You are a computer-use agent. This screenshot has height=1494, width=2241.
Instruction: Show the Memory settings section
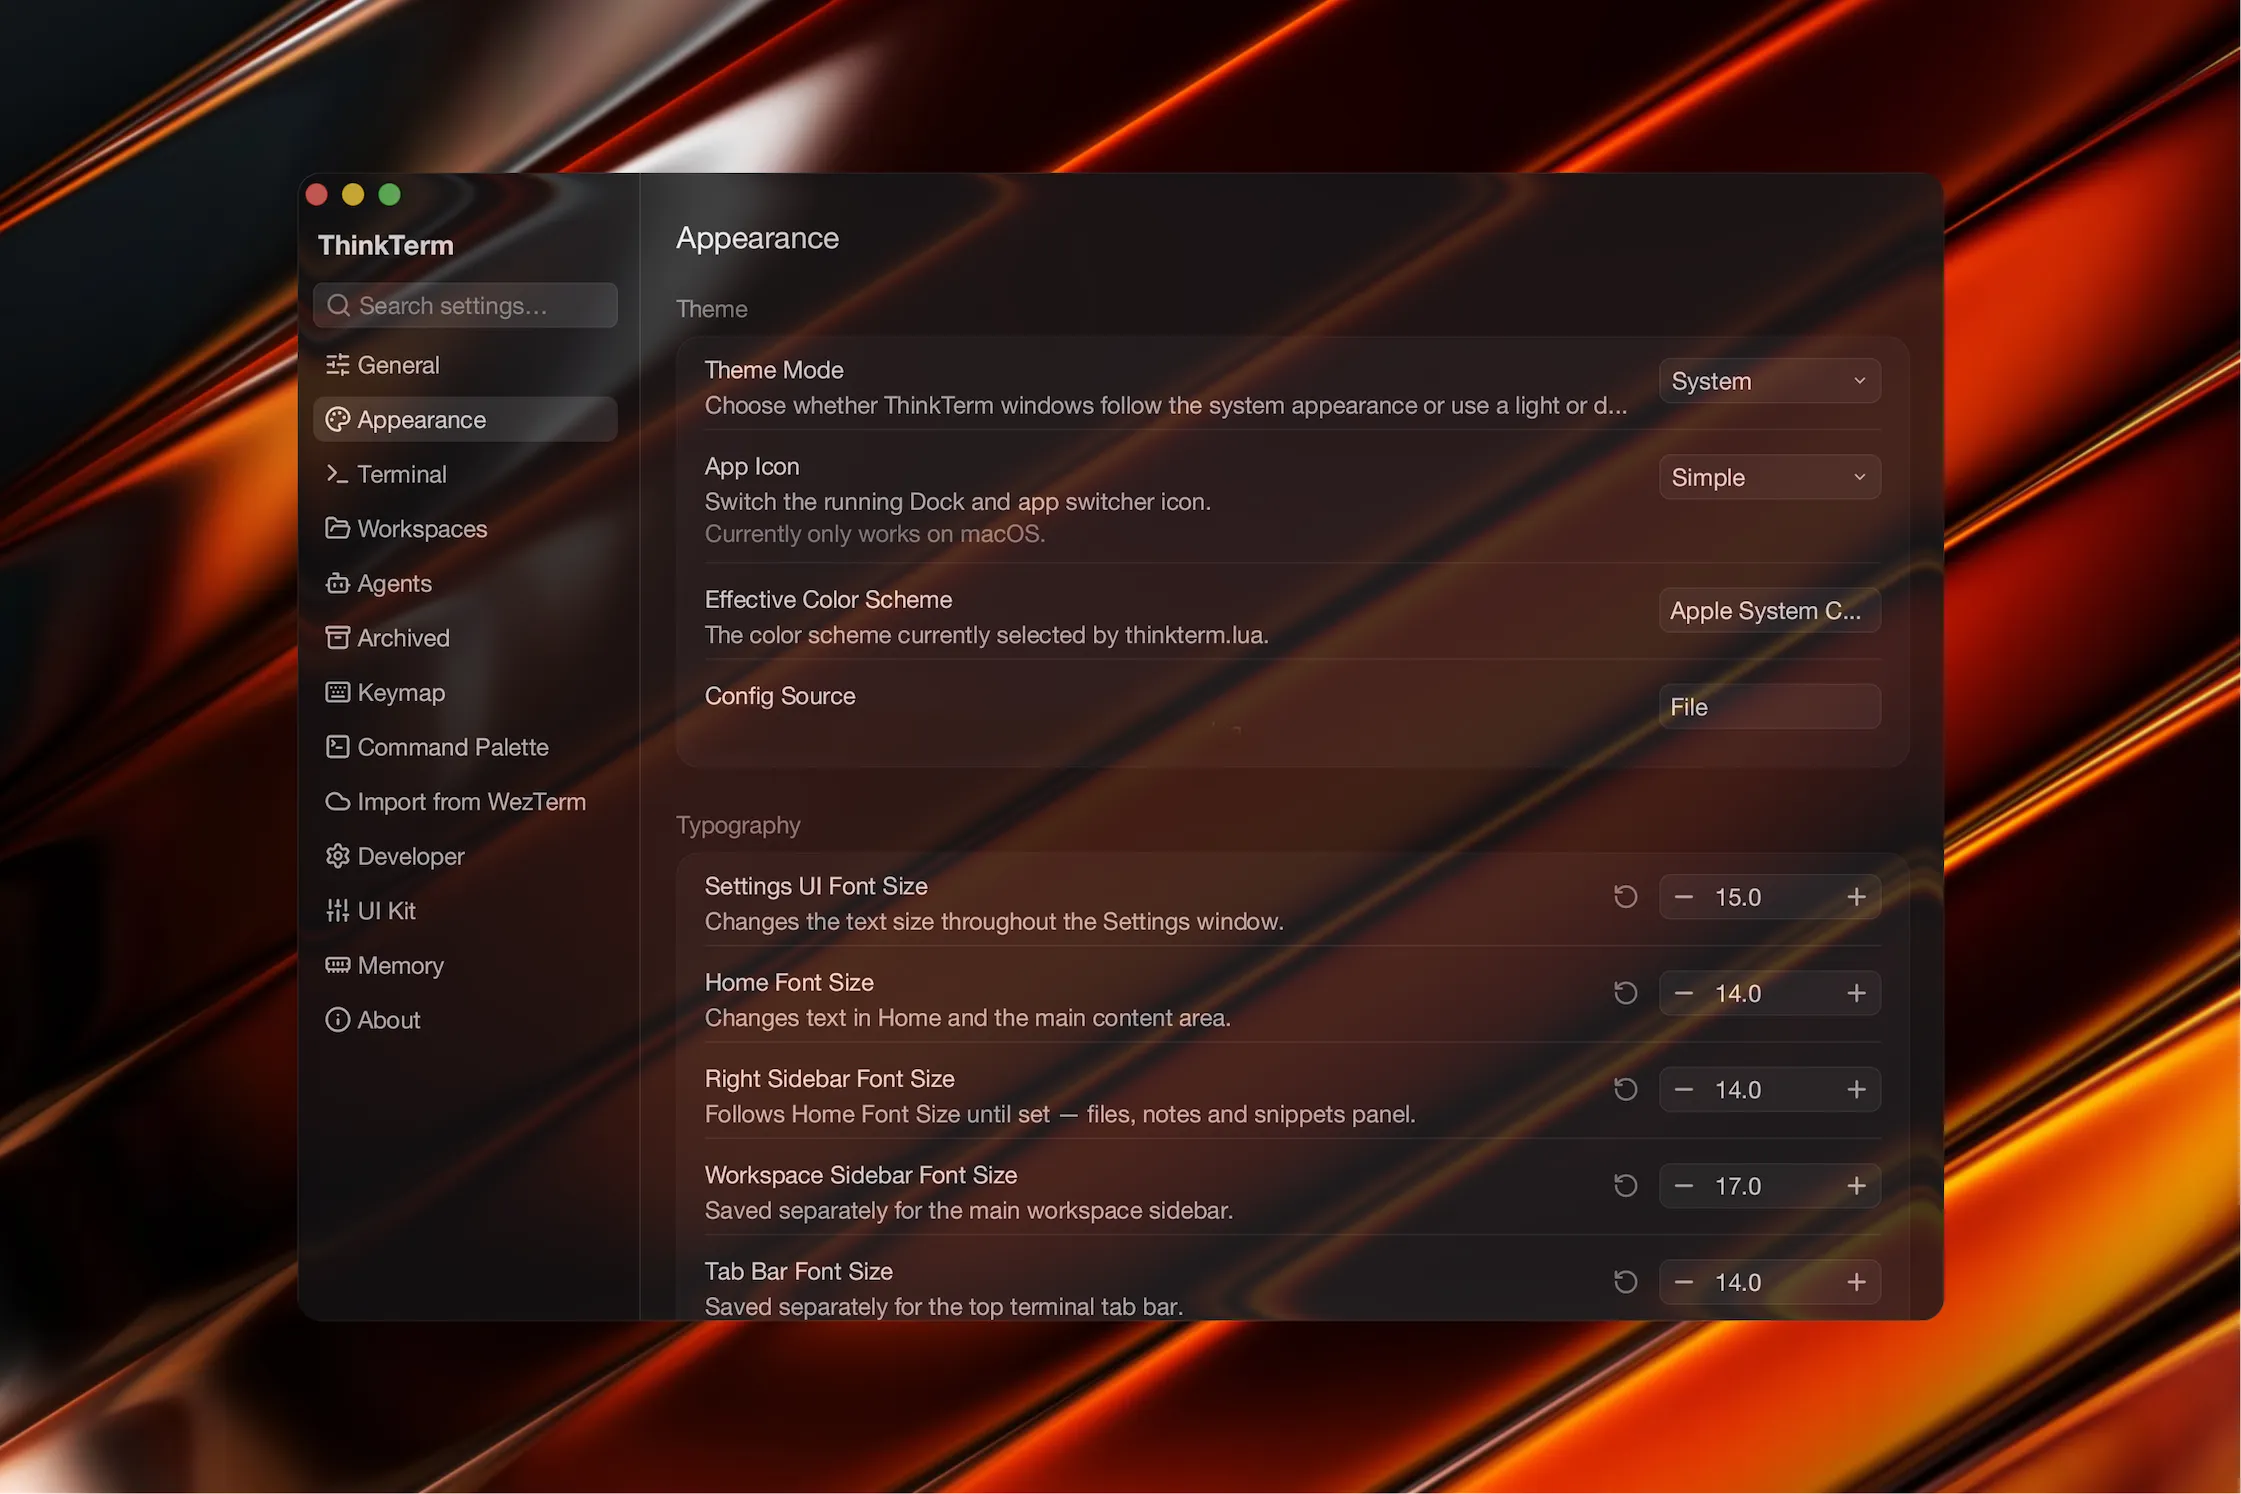(x=465, y=965)
